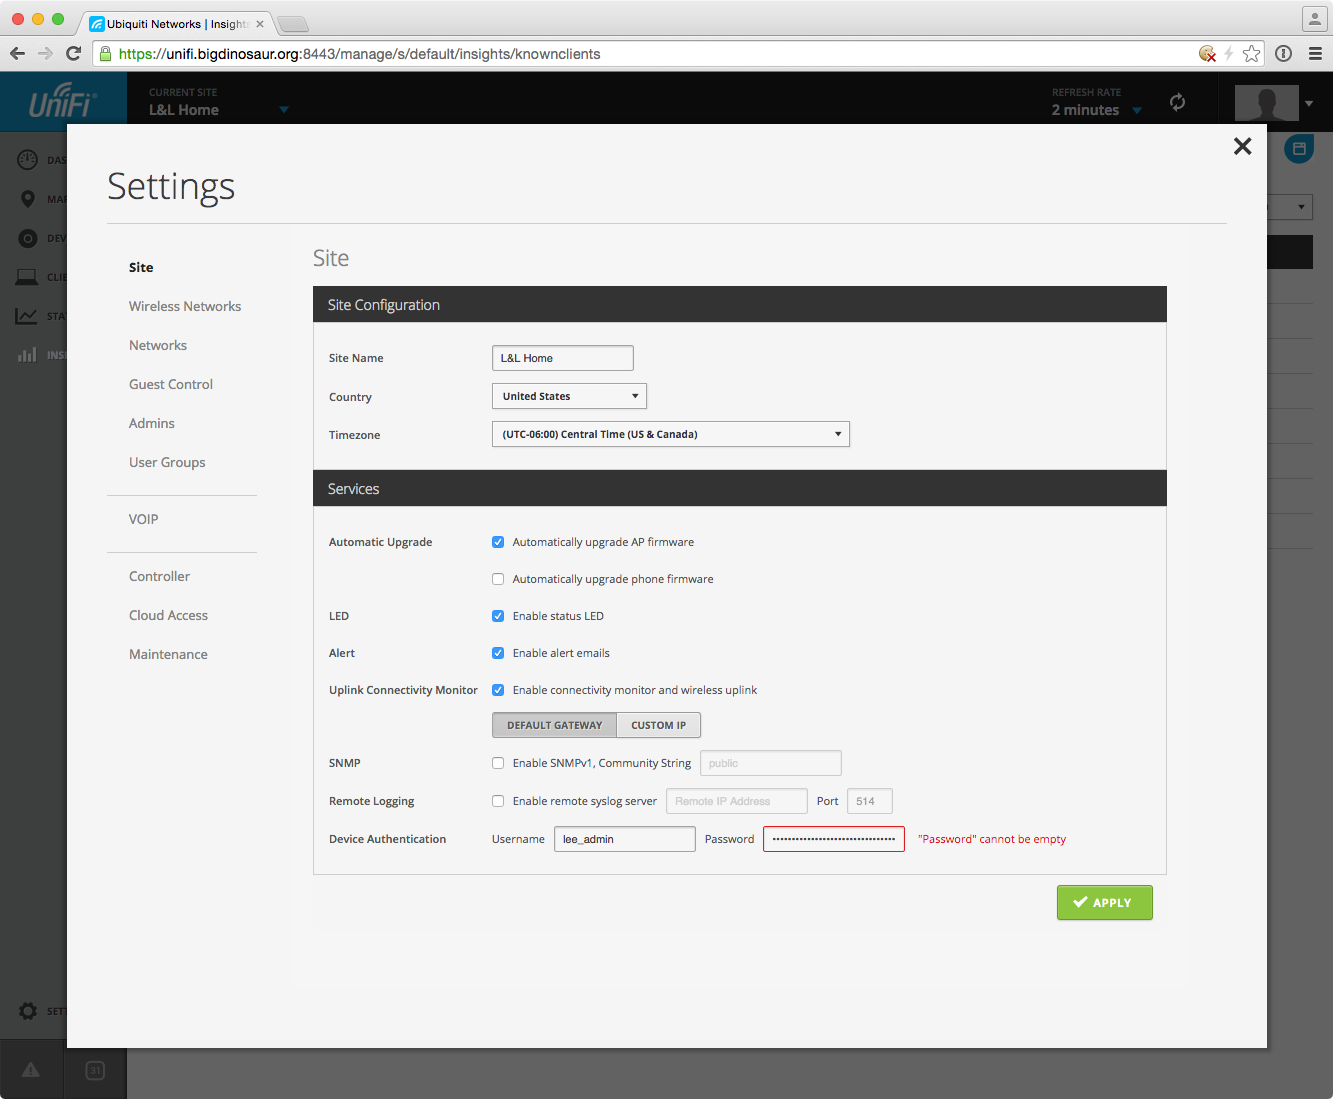Click the Site Name input field
Screen dimensions: 1333x1099
tap(562, 358)
